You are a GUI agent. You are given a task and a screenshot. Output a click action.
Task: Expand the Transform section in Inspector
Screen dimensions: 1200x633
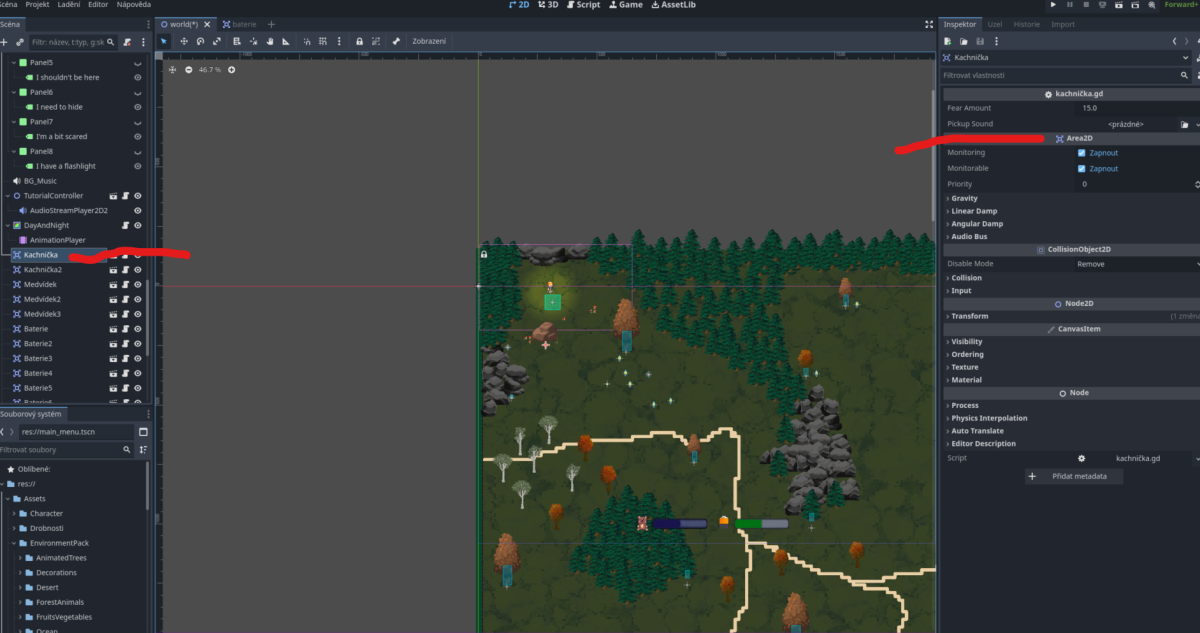point(970,316)
